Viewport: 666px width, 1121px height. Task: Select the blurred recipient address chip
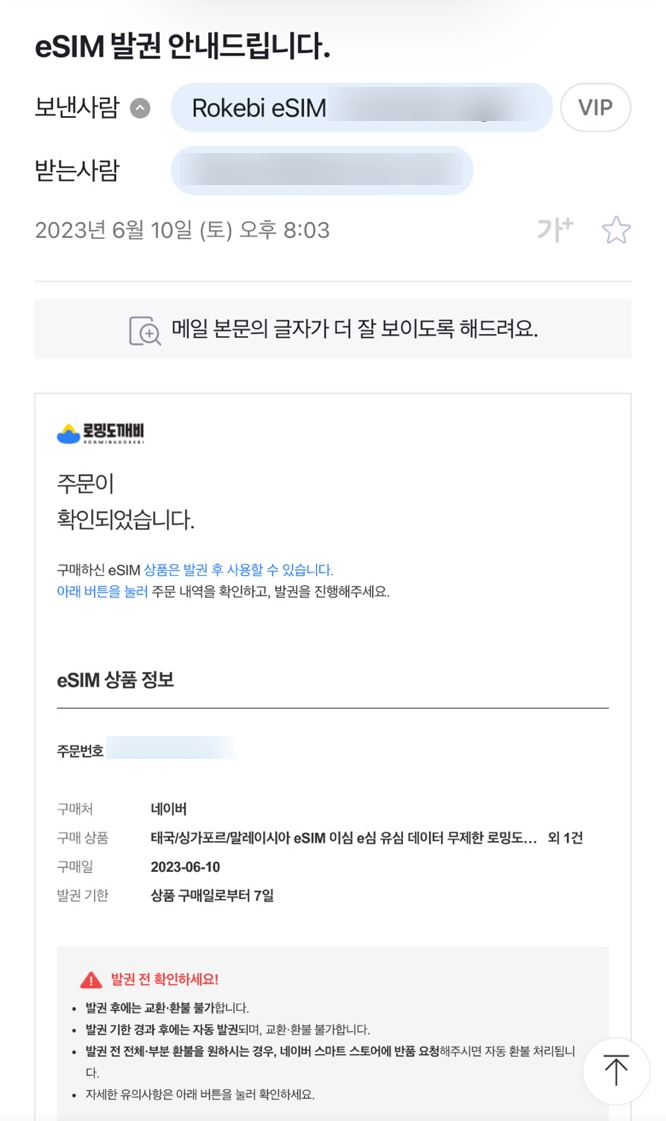pyautogui.click(x=322, y=170)
